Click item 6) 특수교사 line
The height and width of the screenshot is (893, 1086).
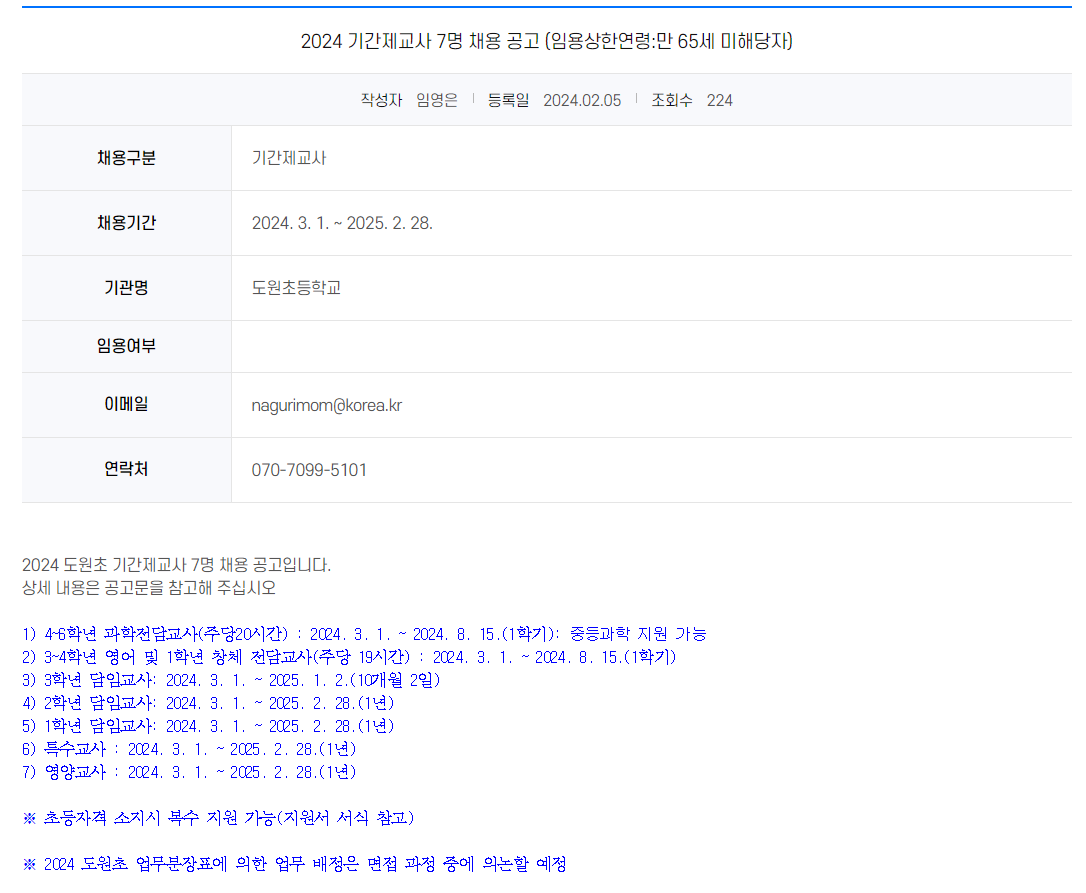pyautogui.click(x=189, y=749)
